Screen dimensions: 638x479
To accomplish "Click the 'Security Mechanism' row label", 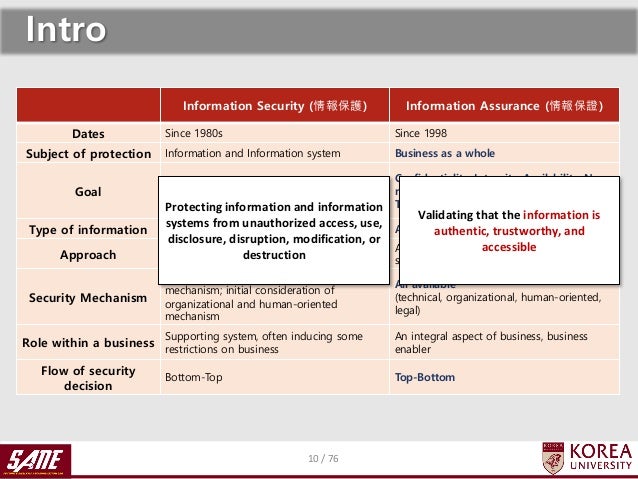I will [88, 297].
